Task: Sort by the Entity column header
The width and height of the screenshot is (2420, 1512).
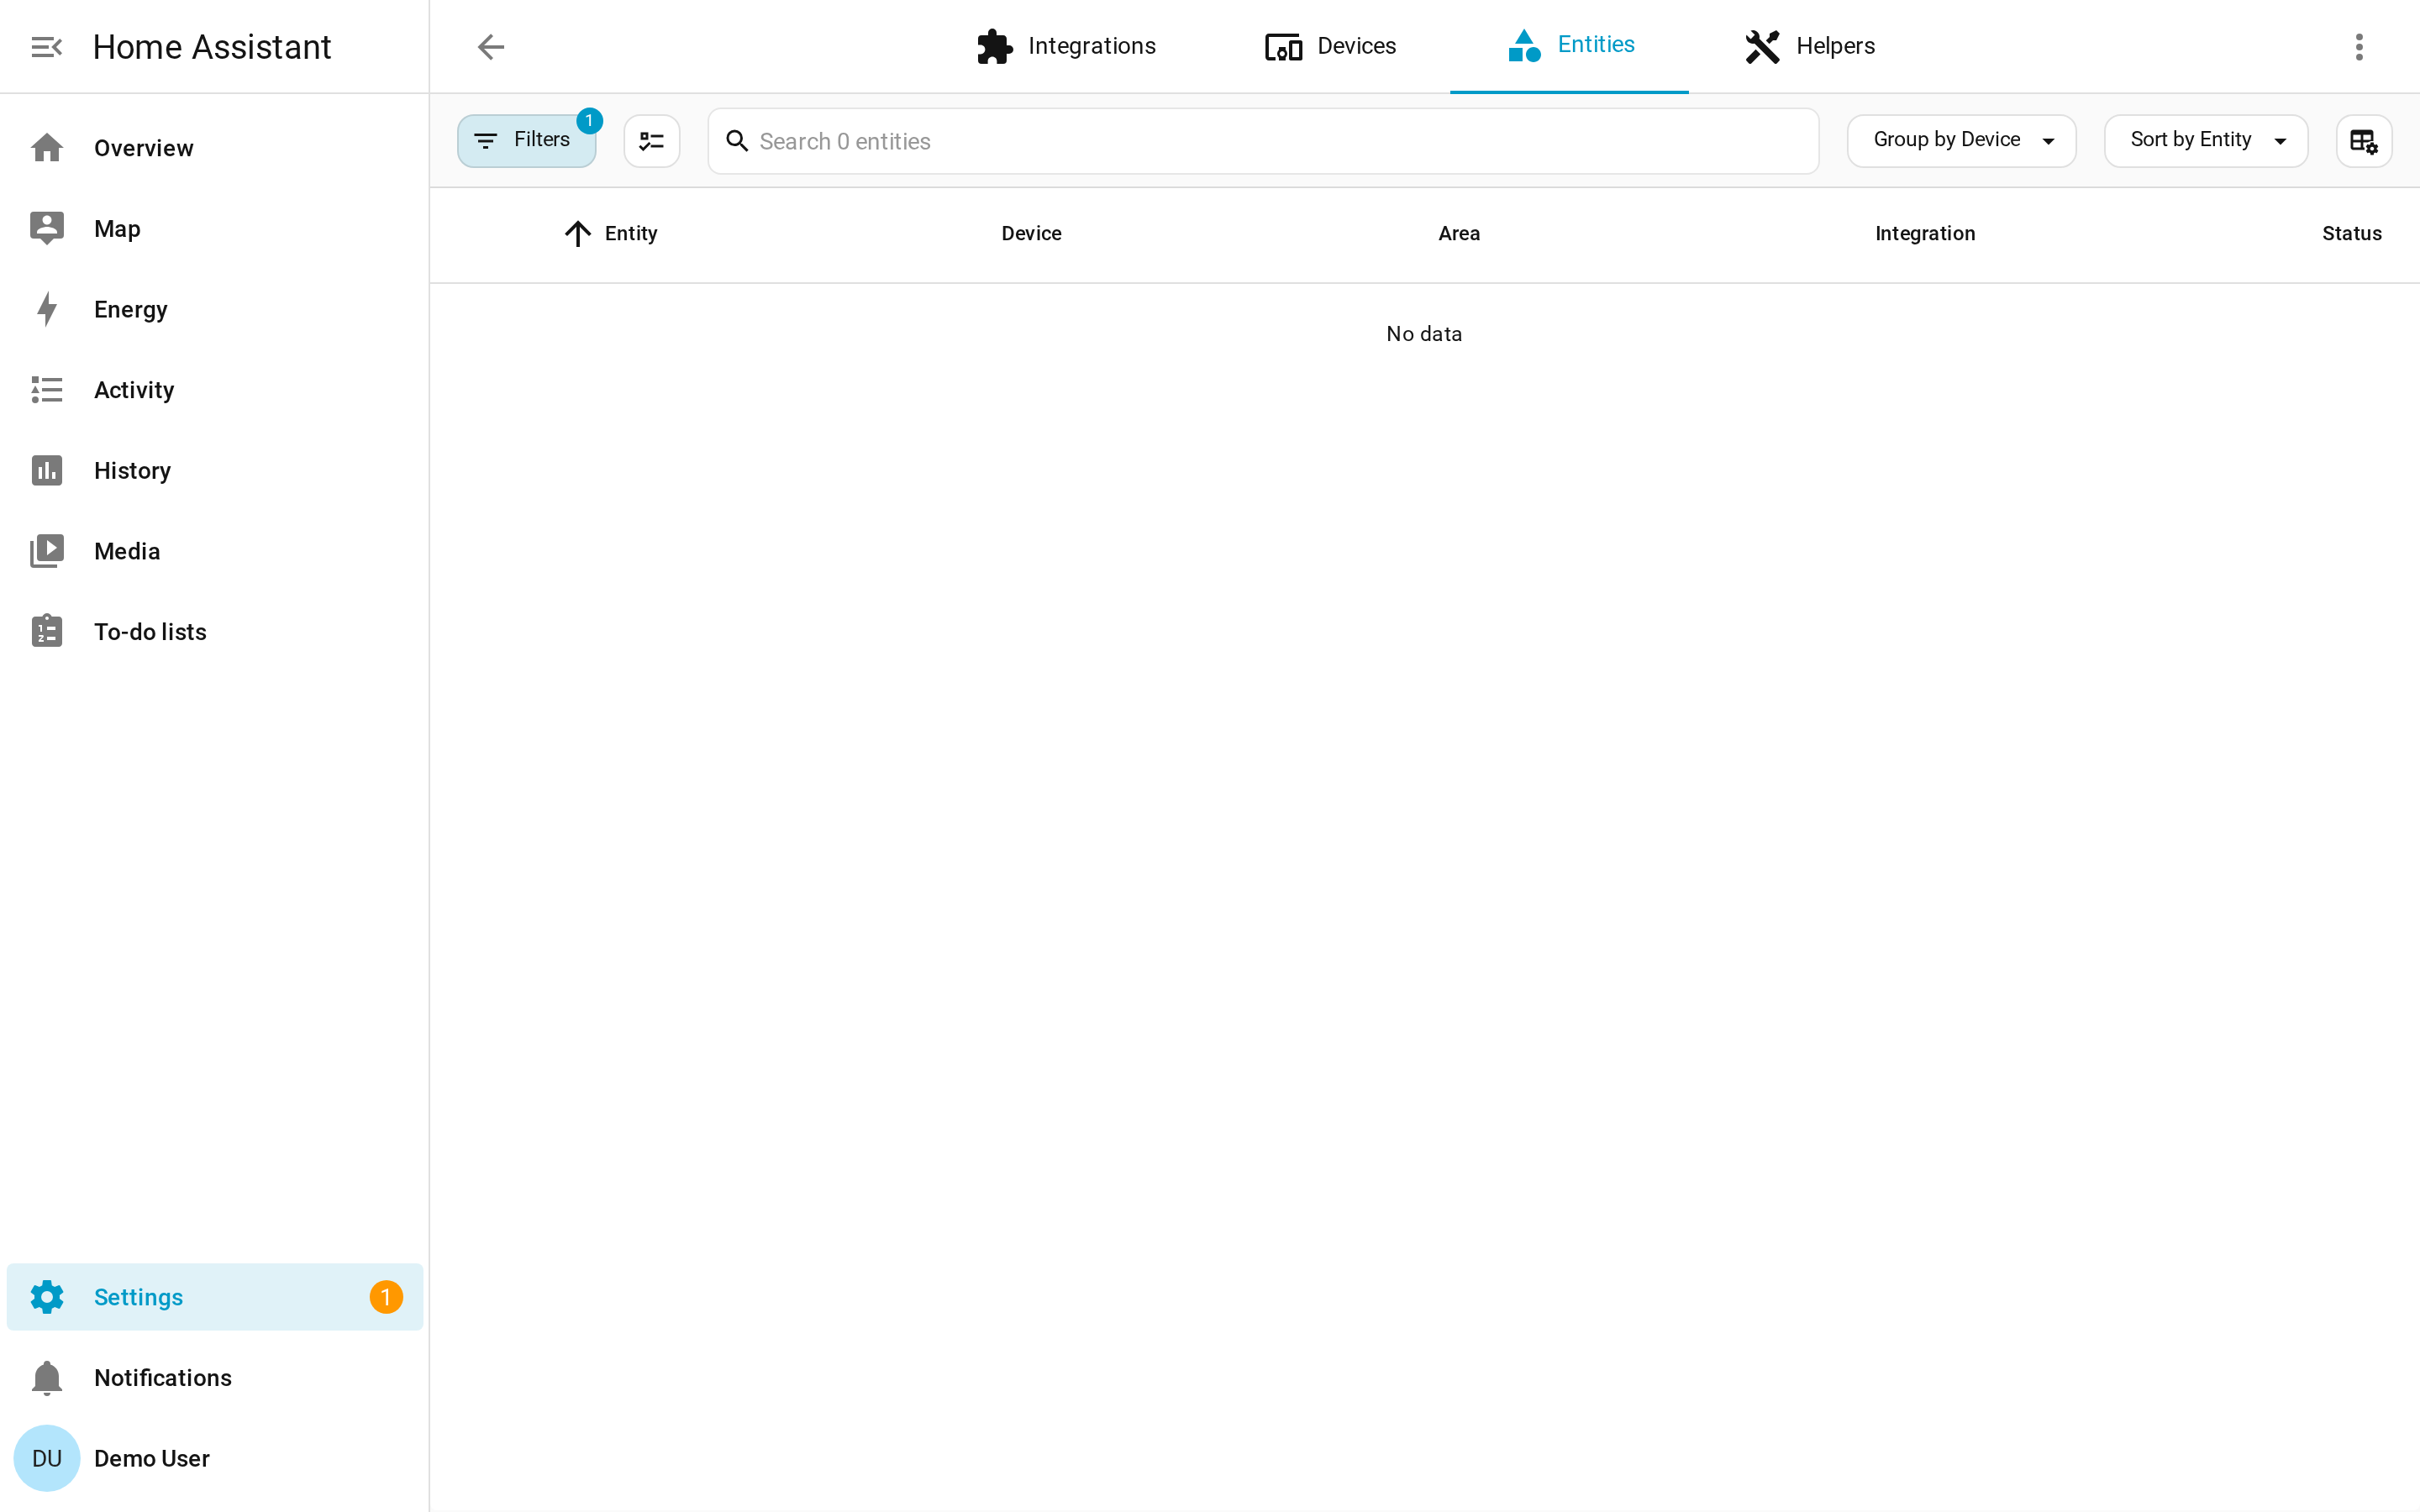Action: tap(631, 233)
